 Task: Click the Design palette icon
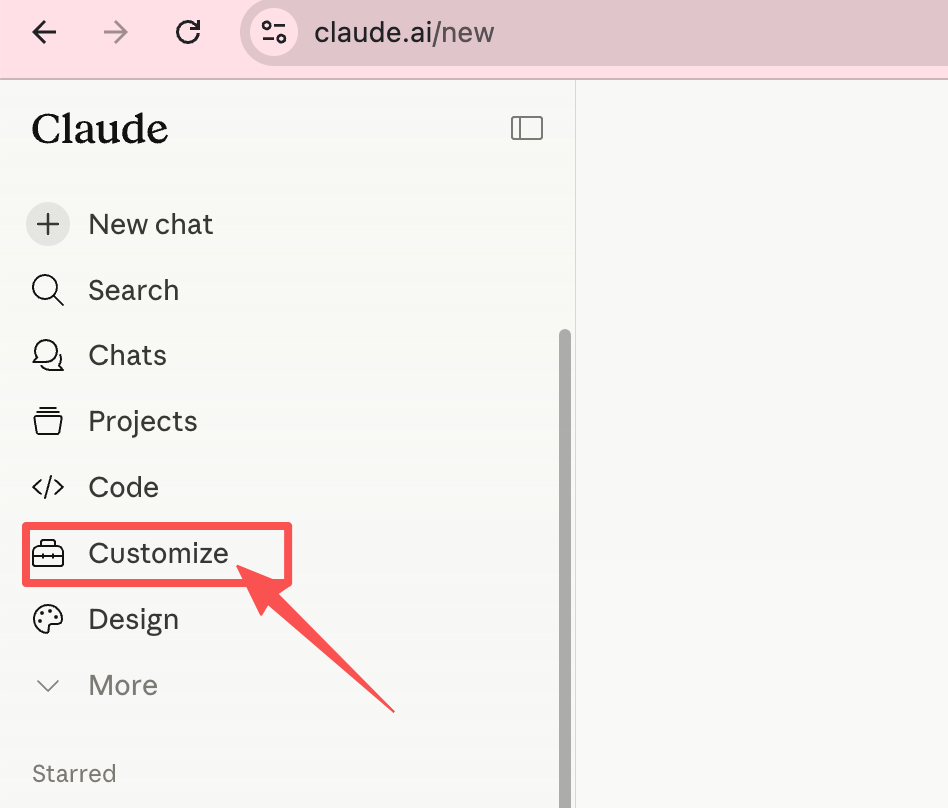point(48,619)
